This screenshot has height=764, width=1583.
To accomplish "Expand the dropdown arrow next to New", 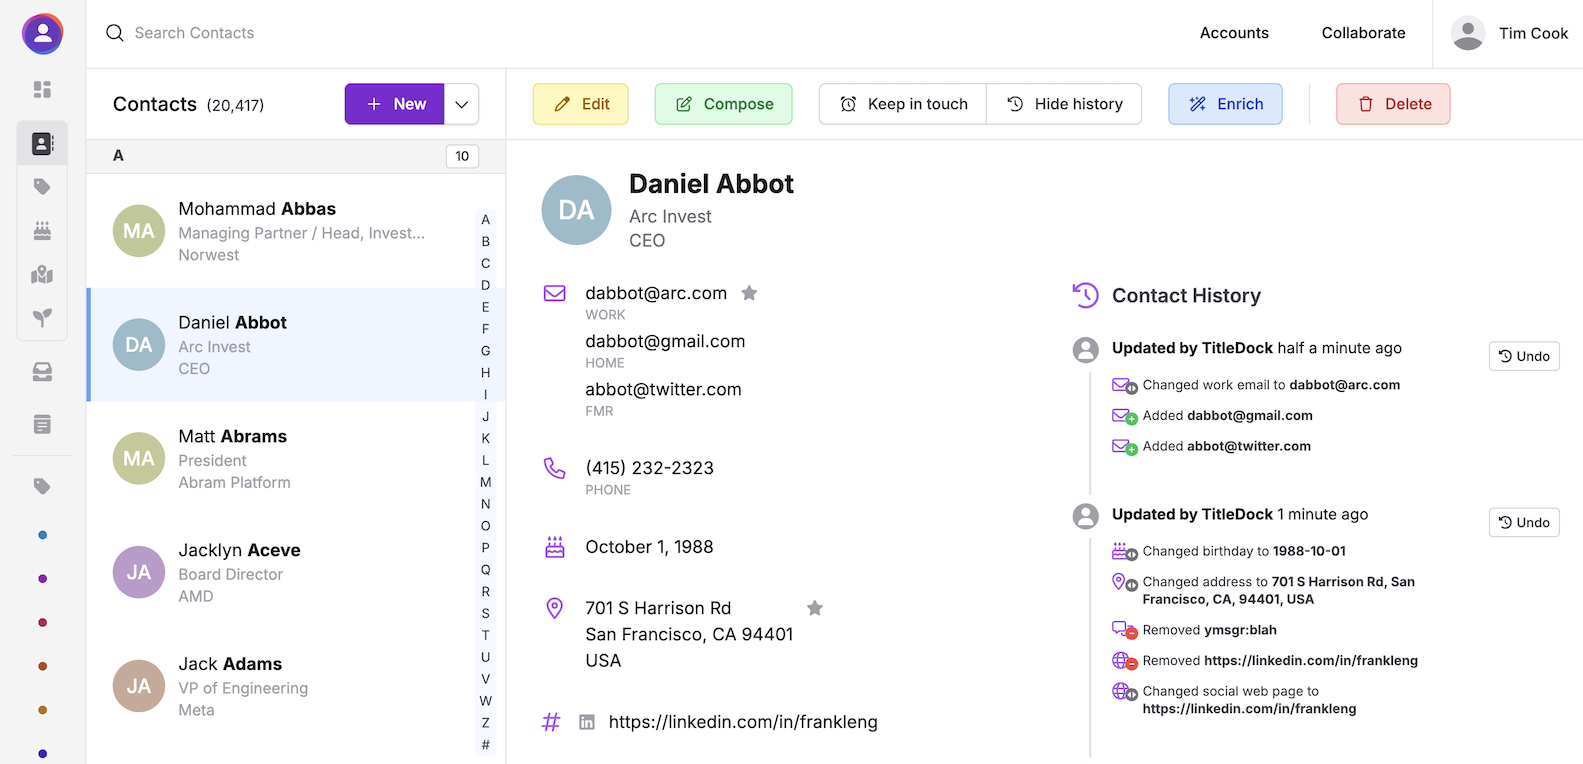I will tap(461, 104).
